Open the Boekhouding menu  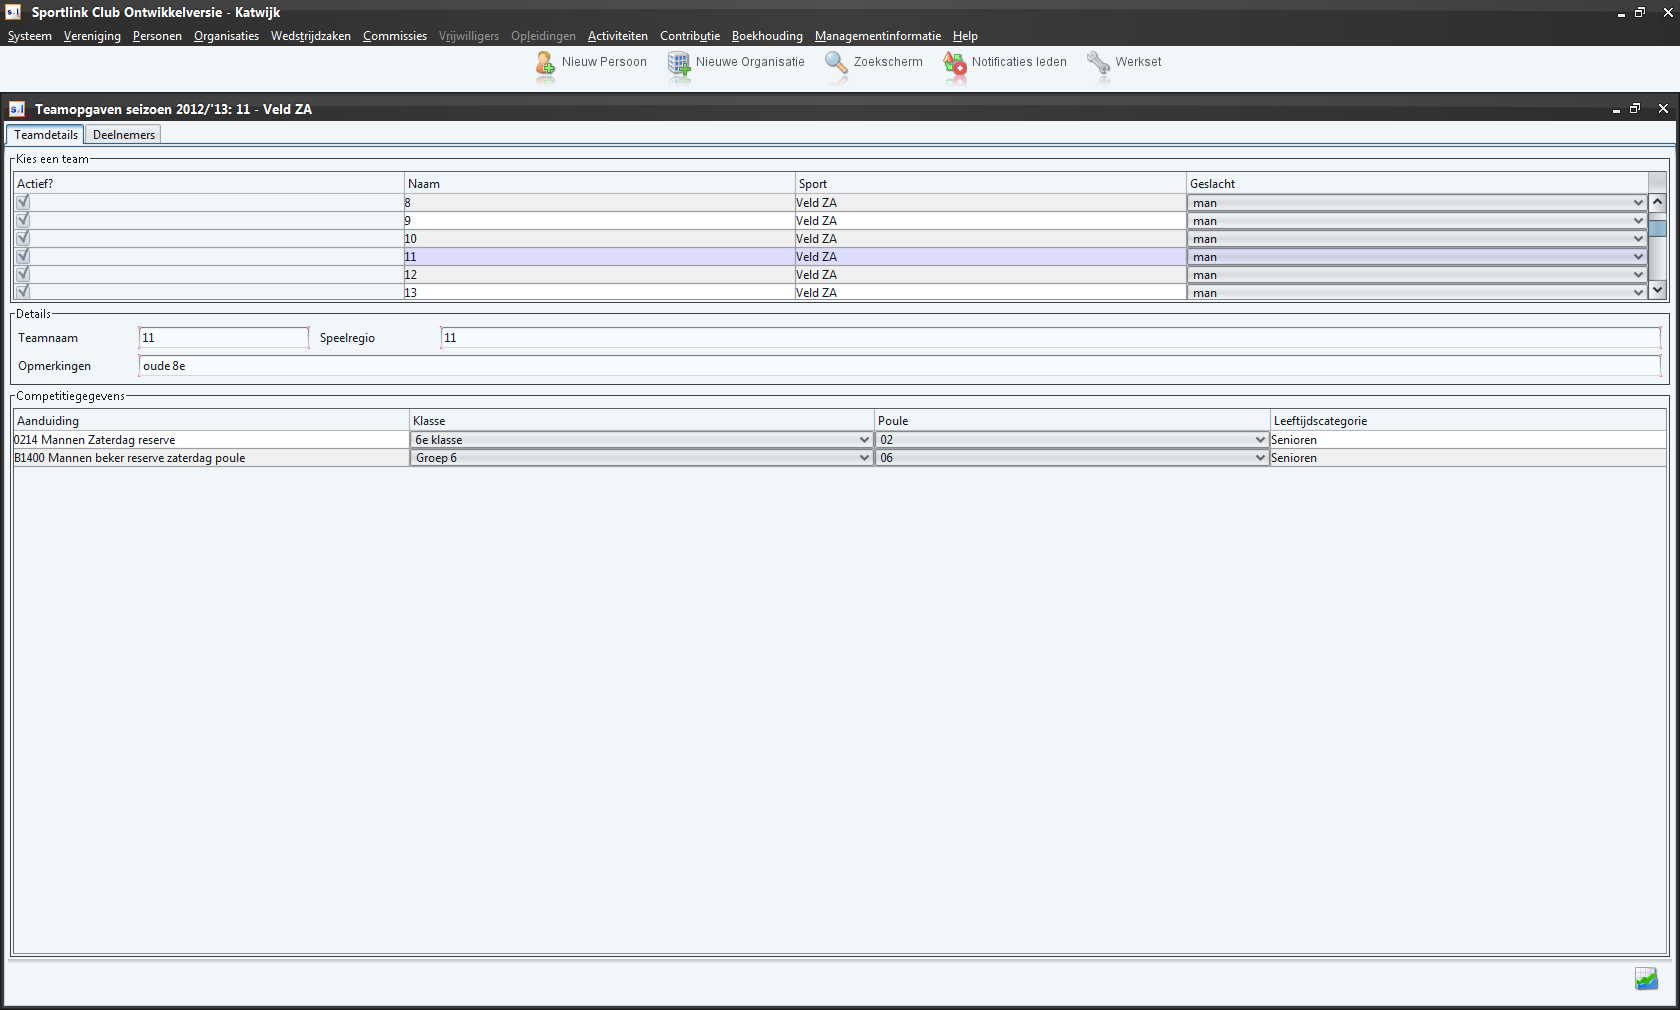[x=767, y=36]
